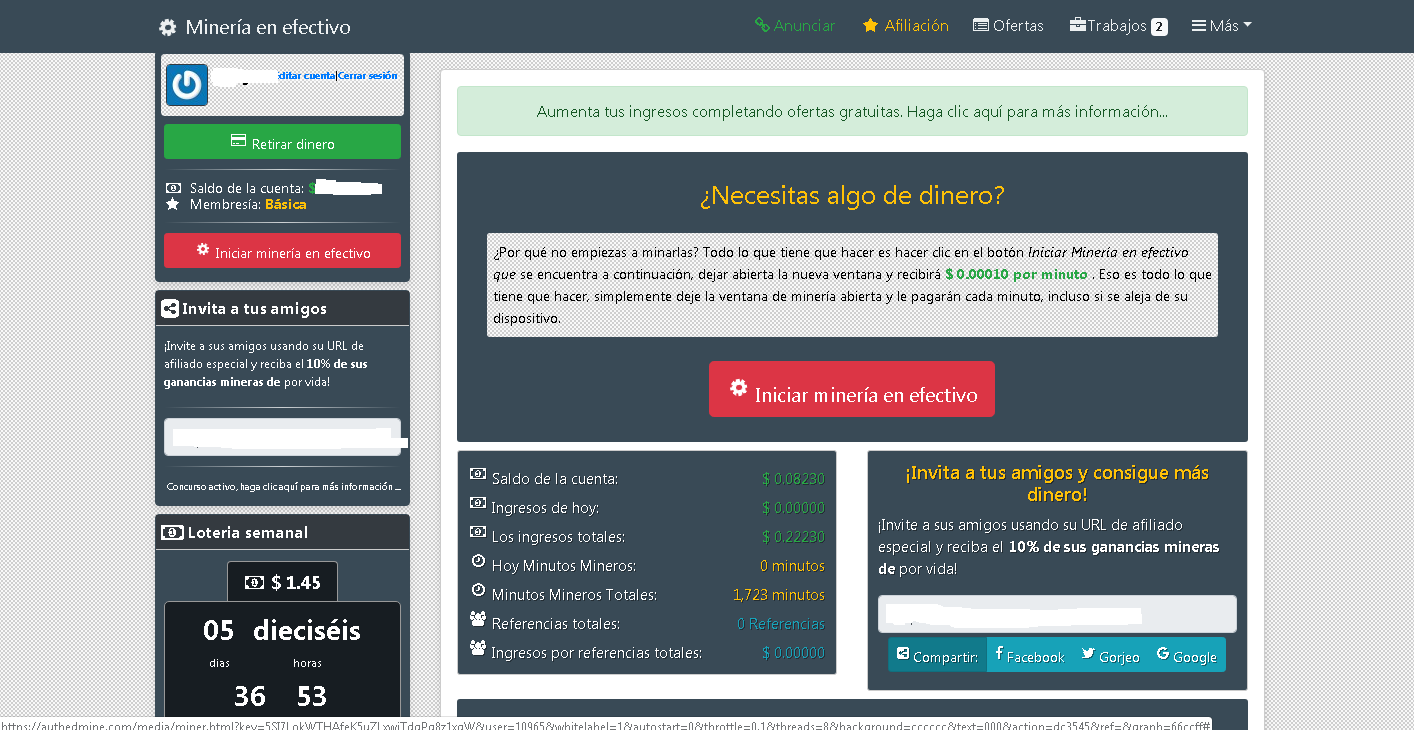The image size is (1414, 730).
Task: Click the people icon beside Ingresos por referencias totales
Action: tap(478, 649)
